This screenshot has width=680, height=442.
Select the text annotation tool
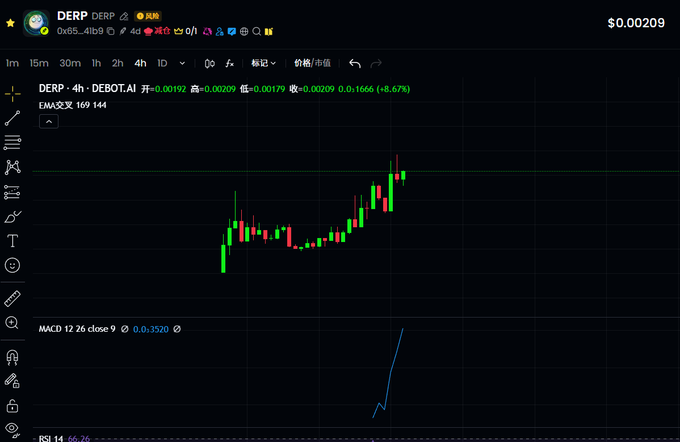[x=13, y=241]
